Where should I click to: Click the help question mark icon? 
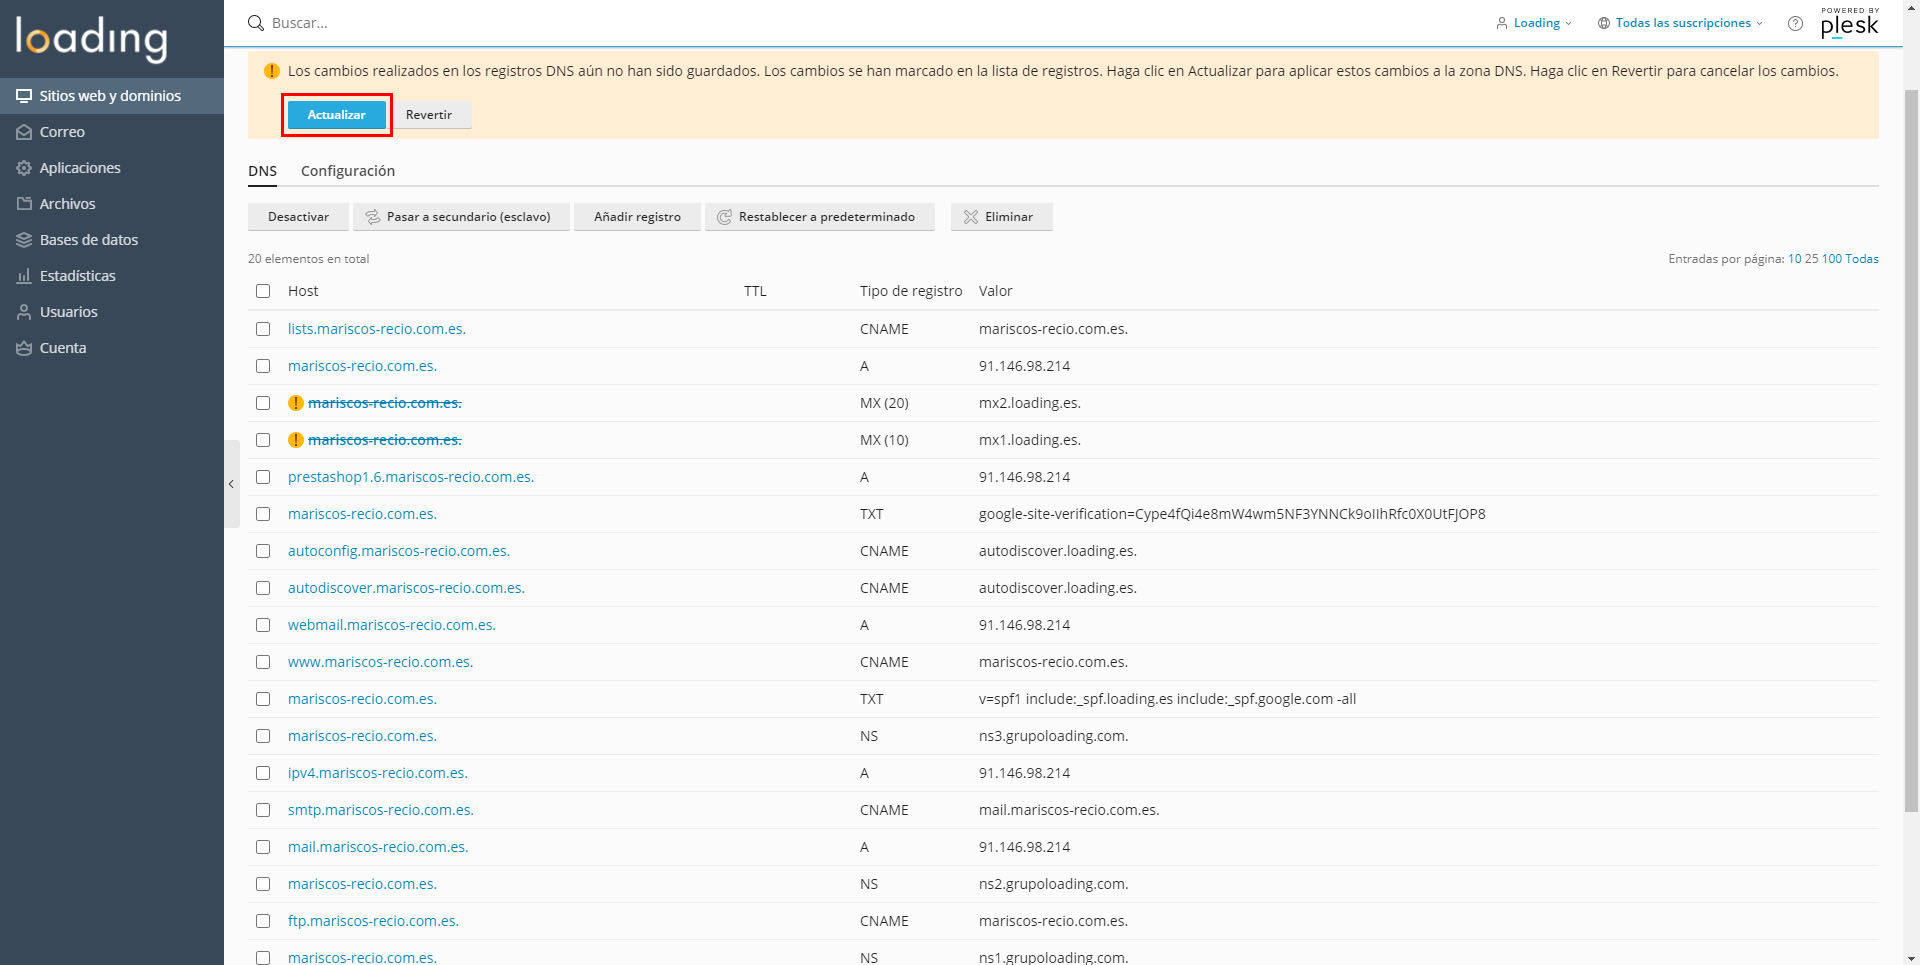[1795, 23]
